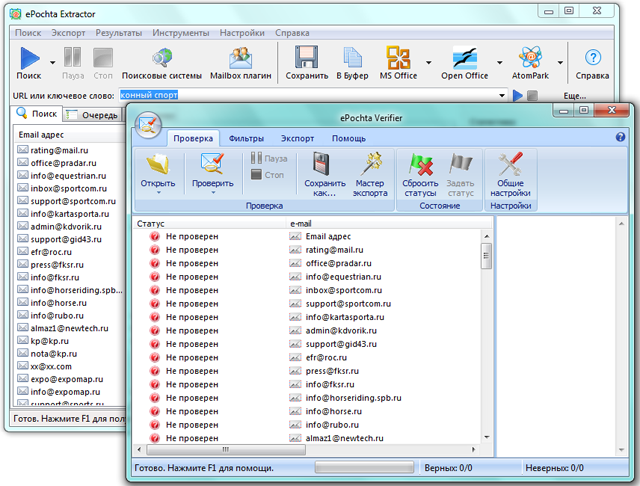Image resolution: width=640 pixels, height=486 pixels.
Task: Click small blue play button beside URL field
Action: click(x=518, y=95)
